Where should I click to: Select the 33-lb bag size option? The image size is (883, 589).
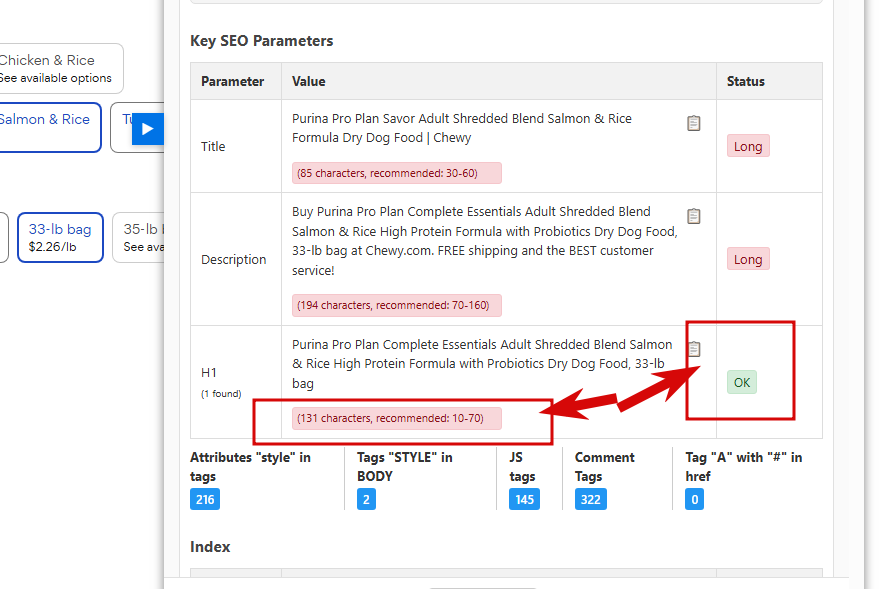click(x=59, y=237)
